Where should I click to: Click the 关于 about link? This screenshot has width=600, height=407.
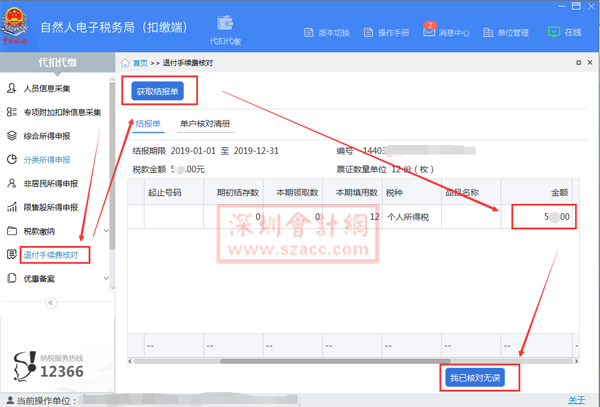click(577, 400)
